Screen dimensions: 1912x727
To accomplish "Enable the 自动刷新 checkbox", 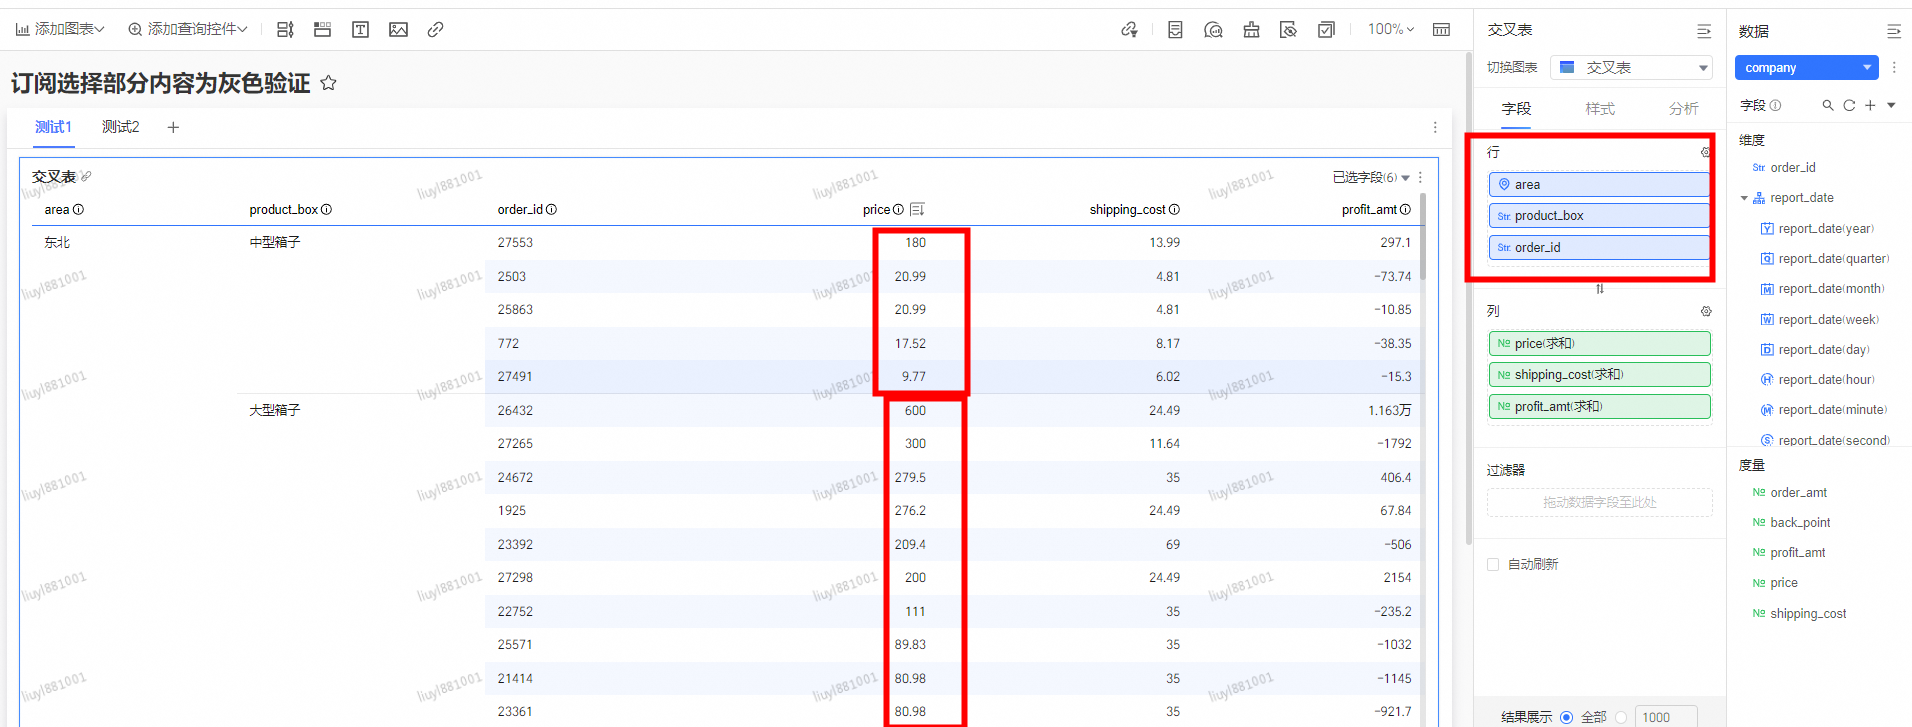I will (x=1493, y=564).
